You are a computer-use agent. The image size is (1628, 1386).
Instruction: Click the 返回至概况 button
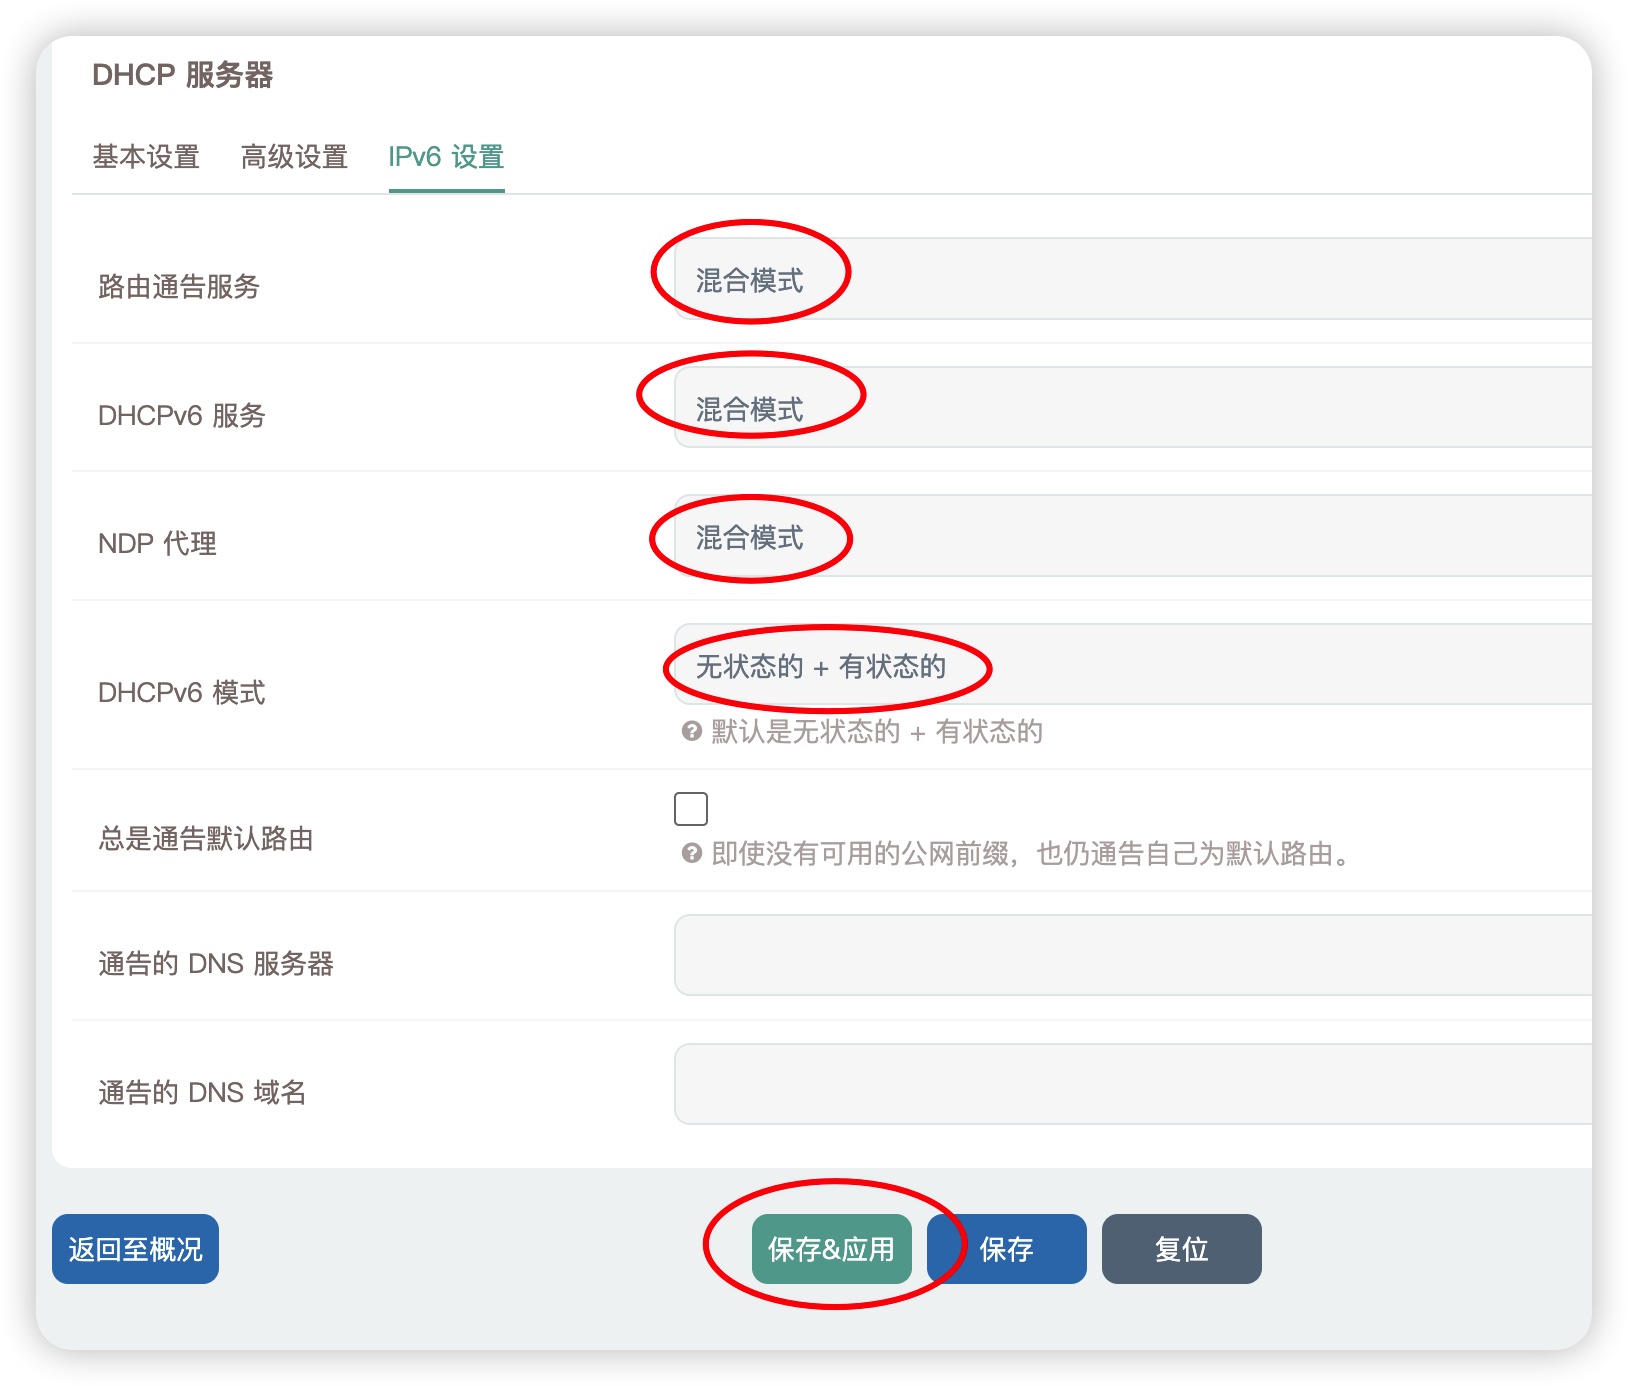[x=134, y=1248]
